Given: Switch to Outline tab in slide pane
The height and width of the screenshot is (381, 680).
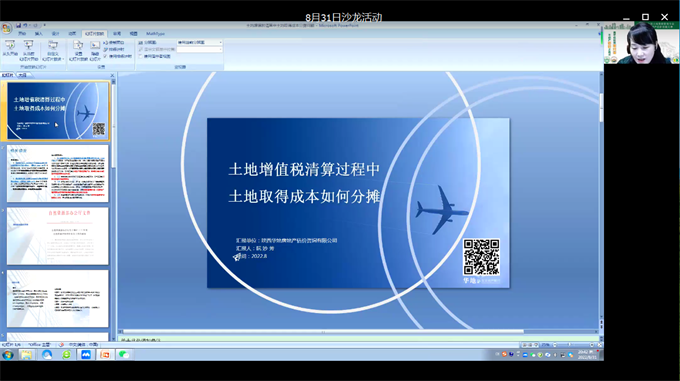Looking at the screenshot, I should click(x=22, y=75).
